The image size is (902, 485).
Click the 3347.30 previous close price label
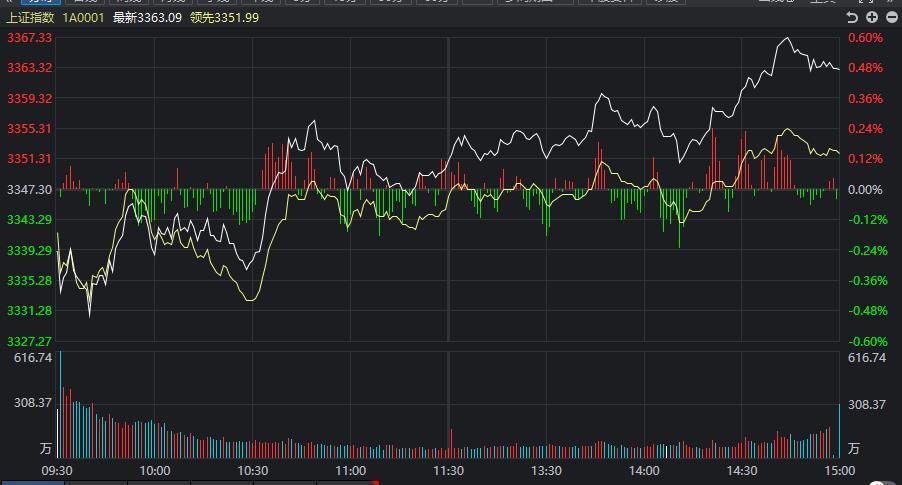(x=29, y=189)
